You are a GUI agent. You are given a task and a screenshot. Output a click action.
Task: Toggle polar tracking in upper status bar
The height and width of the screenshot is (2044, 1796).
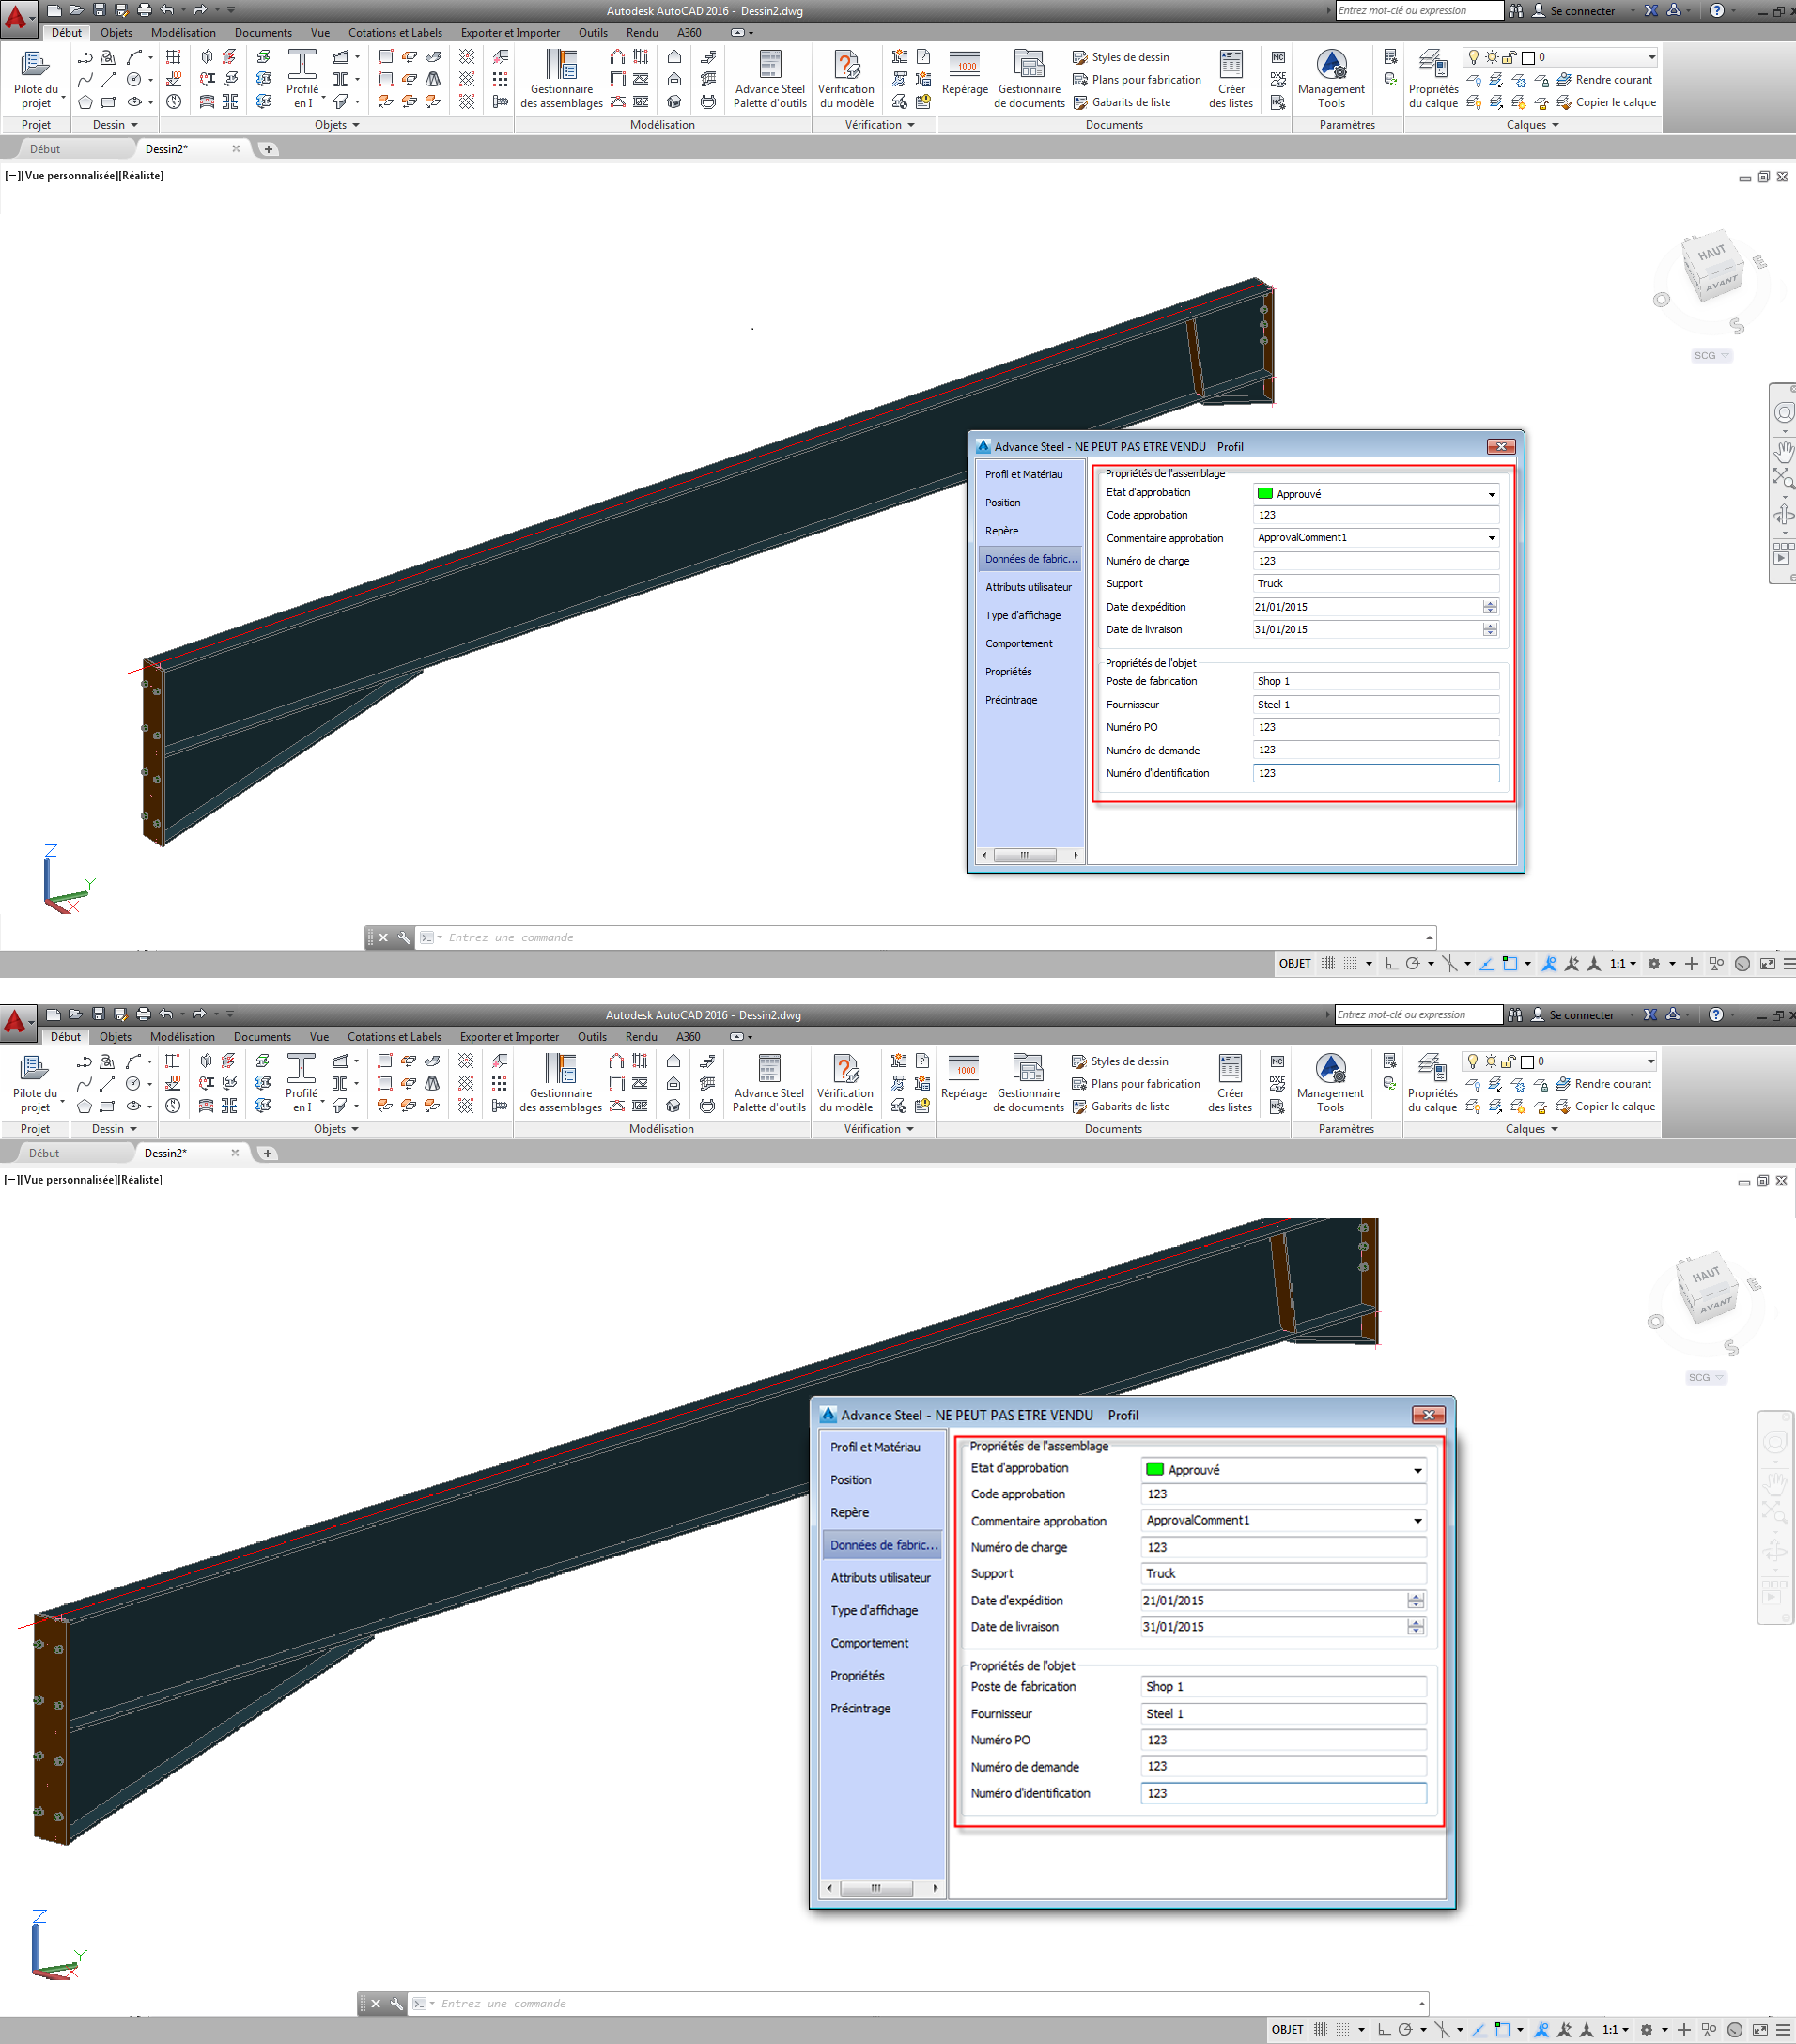(1413, 964)
